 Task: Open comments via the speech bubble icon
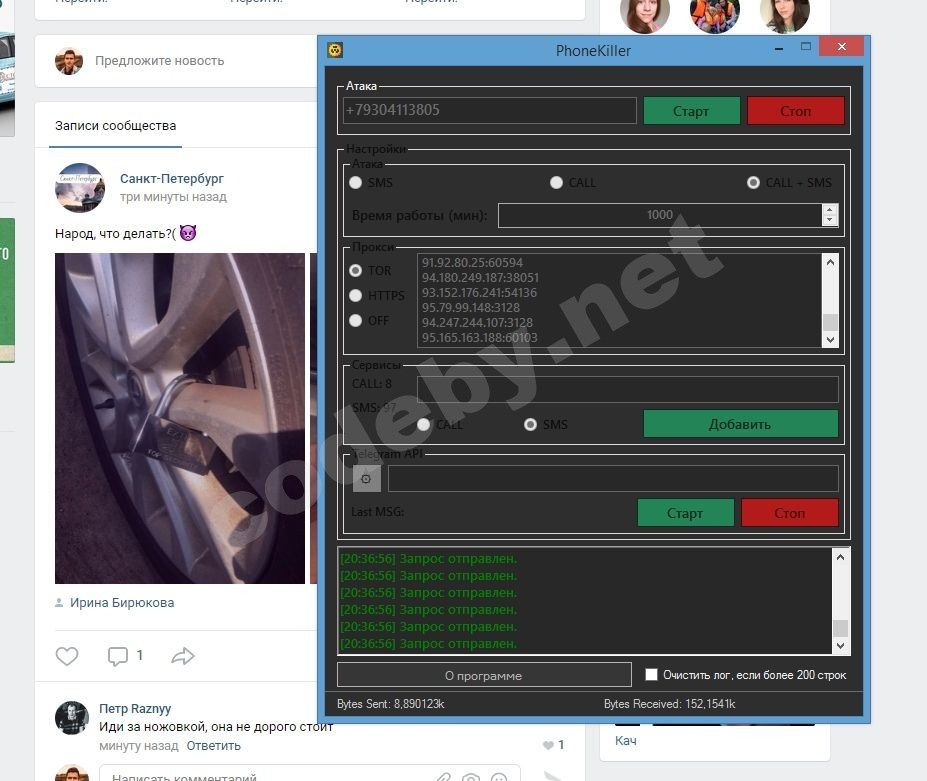click(118, 656)
